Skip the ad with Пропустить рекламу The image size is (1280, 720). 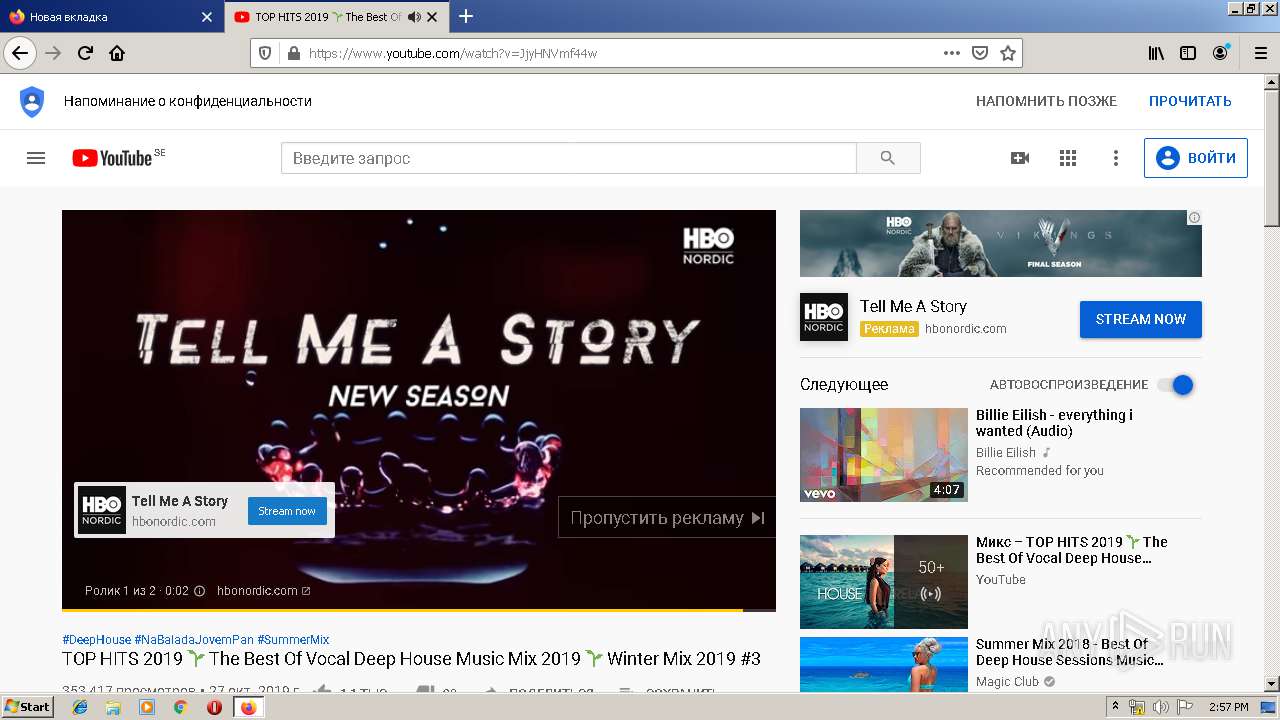point(667,517)
